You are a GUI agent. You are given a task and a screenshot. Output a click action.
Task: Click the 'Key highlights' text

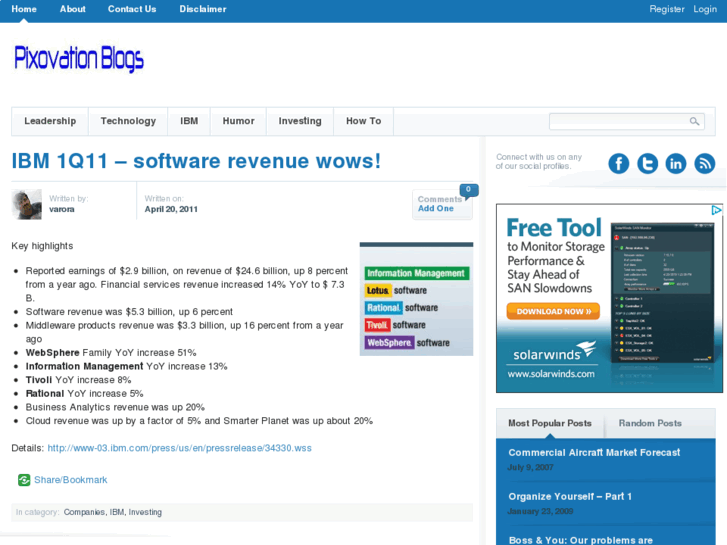[x=42, y=246]
